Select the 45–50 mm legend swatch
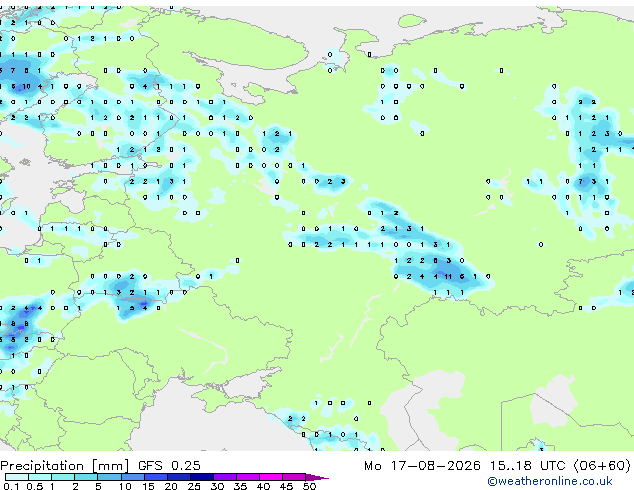Viewport: 634px width, 490px height. pyautogui.click(x=294, y=477)
